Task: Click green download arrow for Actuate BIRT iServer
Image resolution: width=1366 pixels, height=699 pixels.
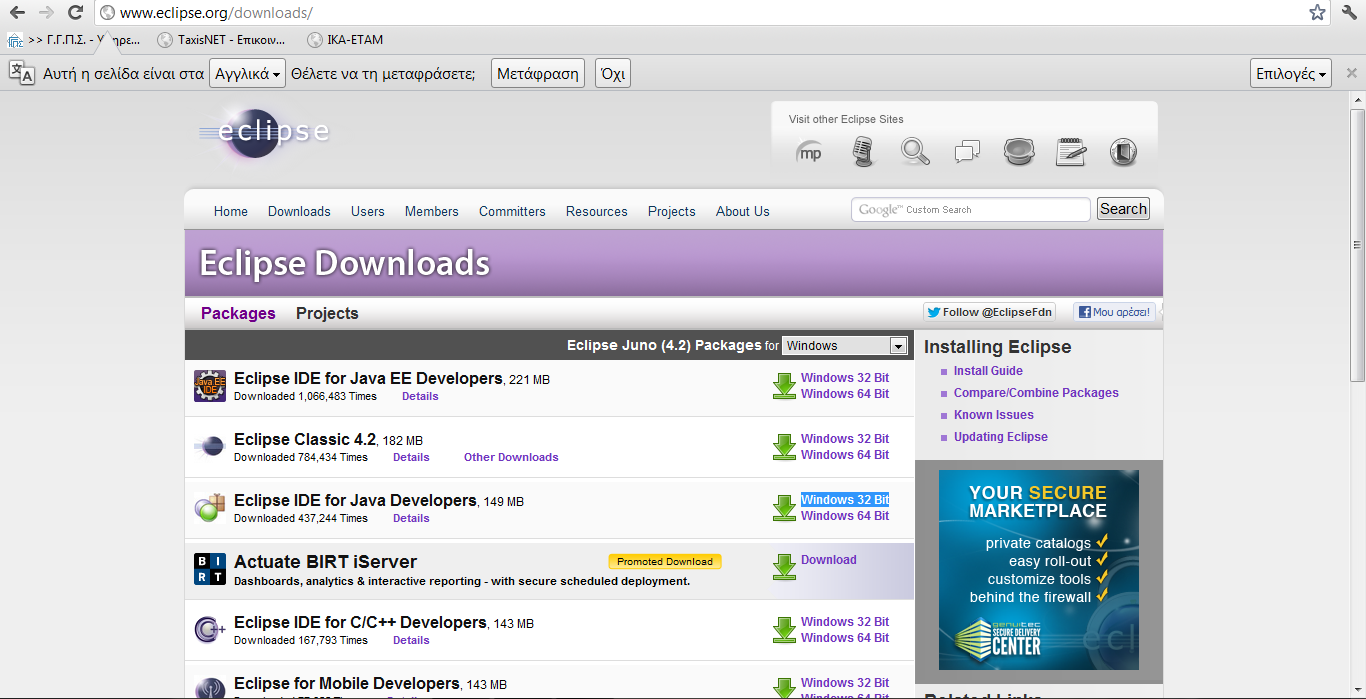Action: [784, 567]
